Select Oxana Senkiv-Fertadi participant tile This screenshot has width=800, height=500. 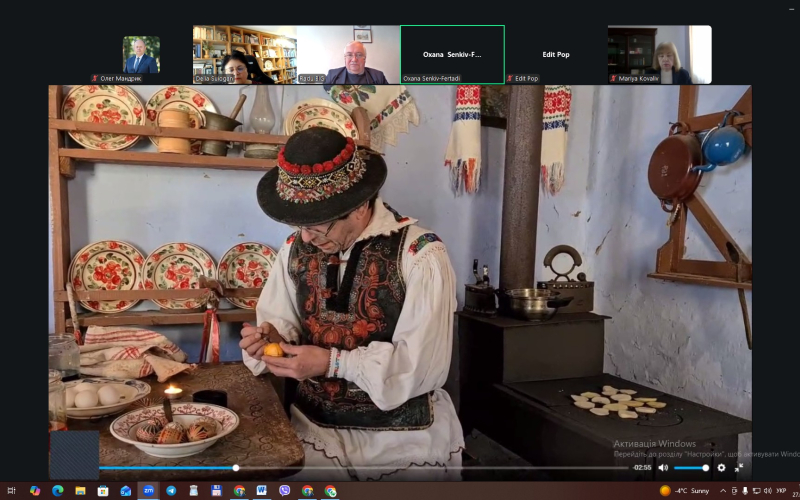click(x=452, y=54)
